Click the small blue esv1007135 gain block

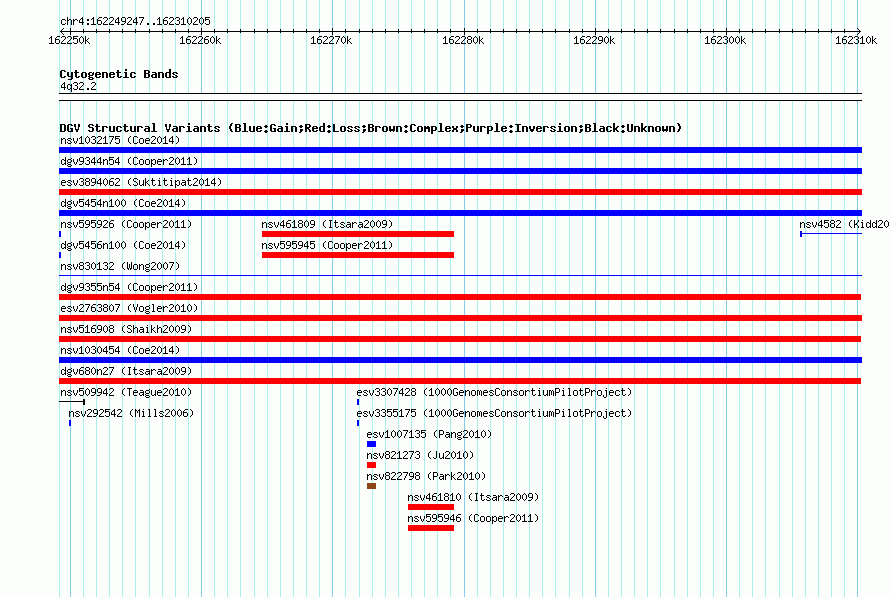[x=371, y=444]
